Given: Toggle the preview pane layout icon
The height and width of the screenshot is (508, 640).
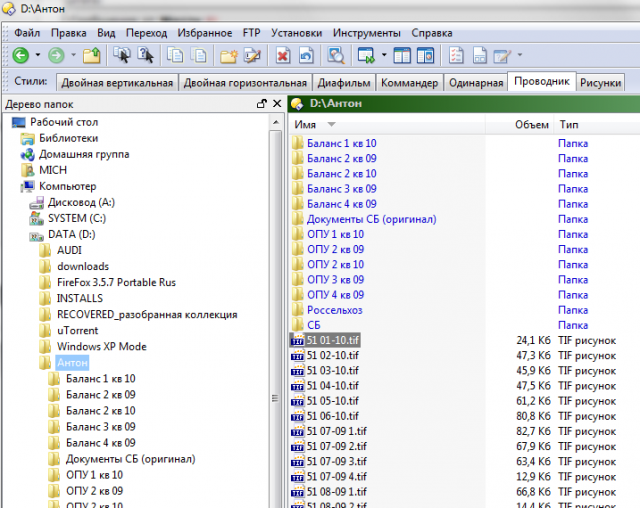Looking at the screenshot, I should click(425, 55).
